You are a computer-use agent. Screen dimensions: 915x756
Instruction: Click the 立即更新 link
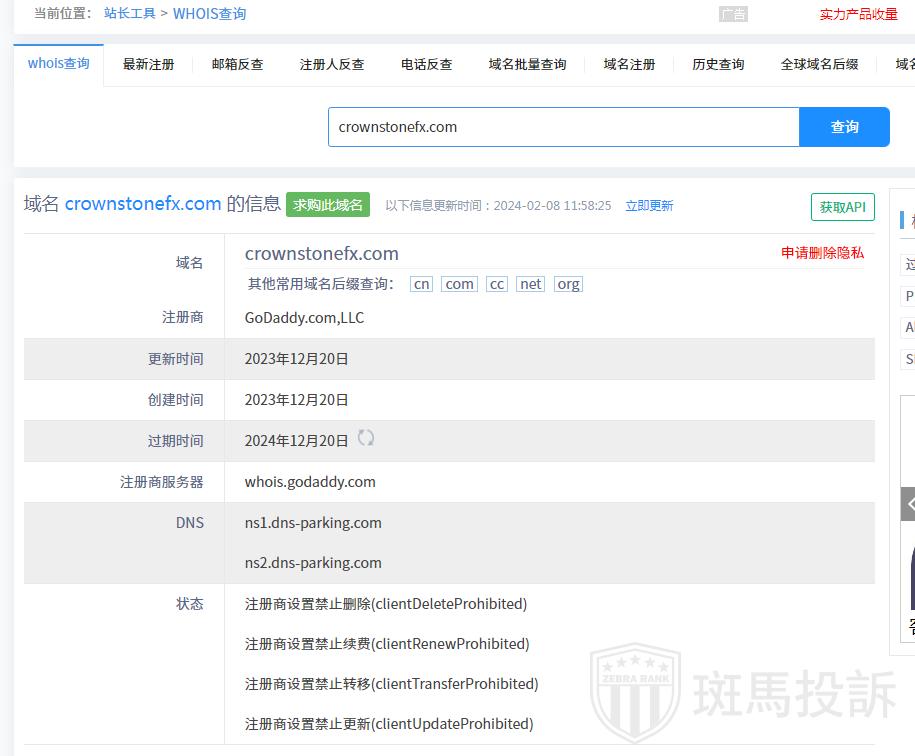coord(649,206)
